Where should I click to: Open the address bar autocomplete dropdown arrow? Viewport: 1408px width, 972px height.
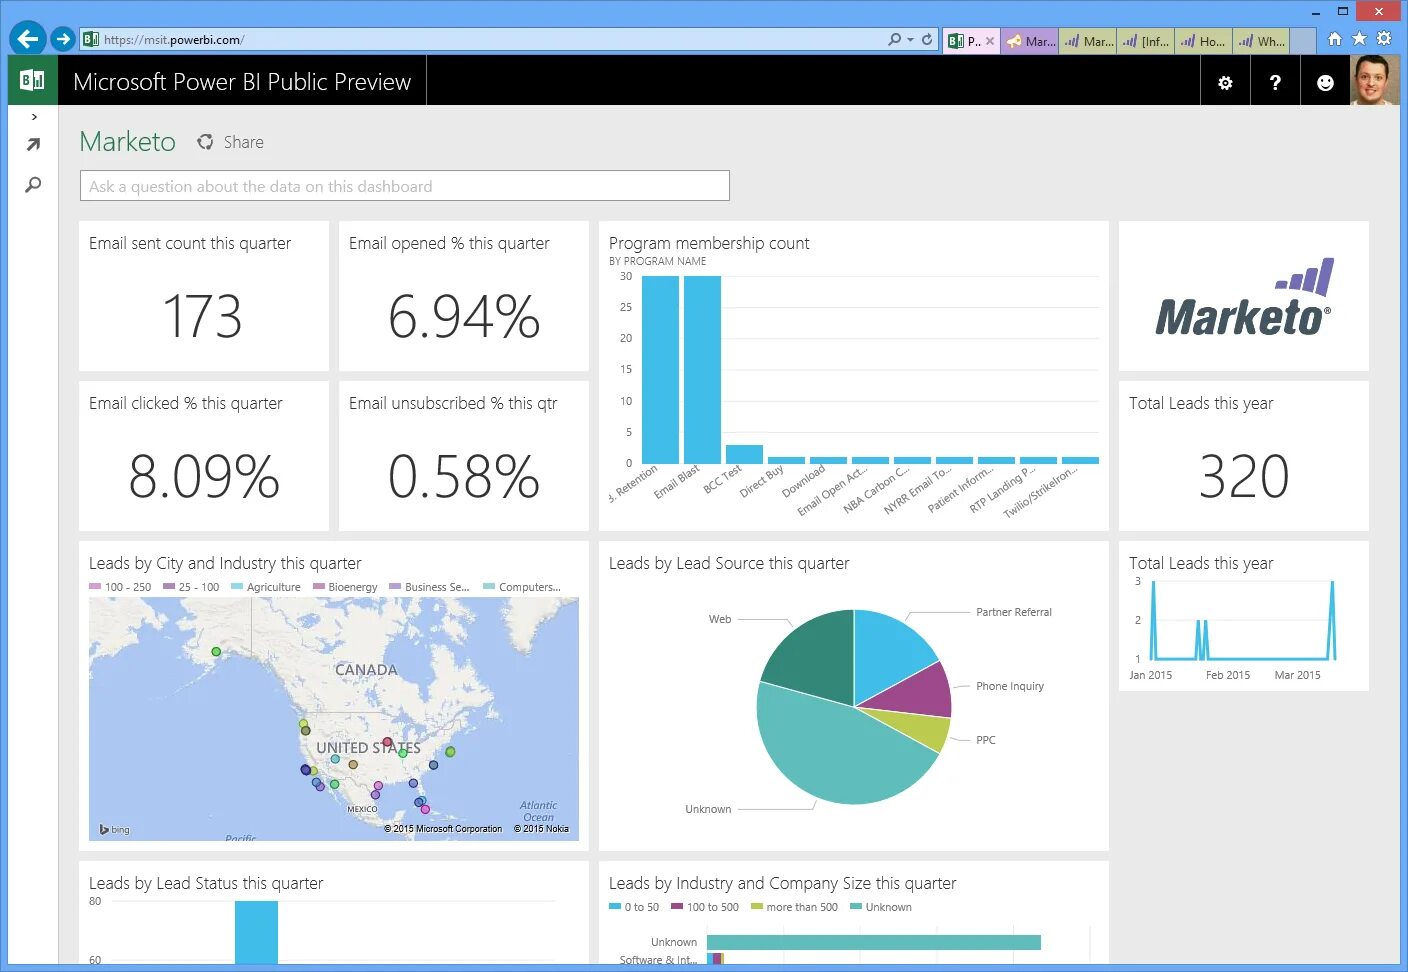(910, 40)
